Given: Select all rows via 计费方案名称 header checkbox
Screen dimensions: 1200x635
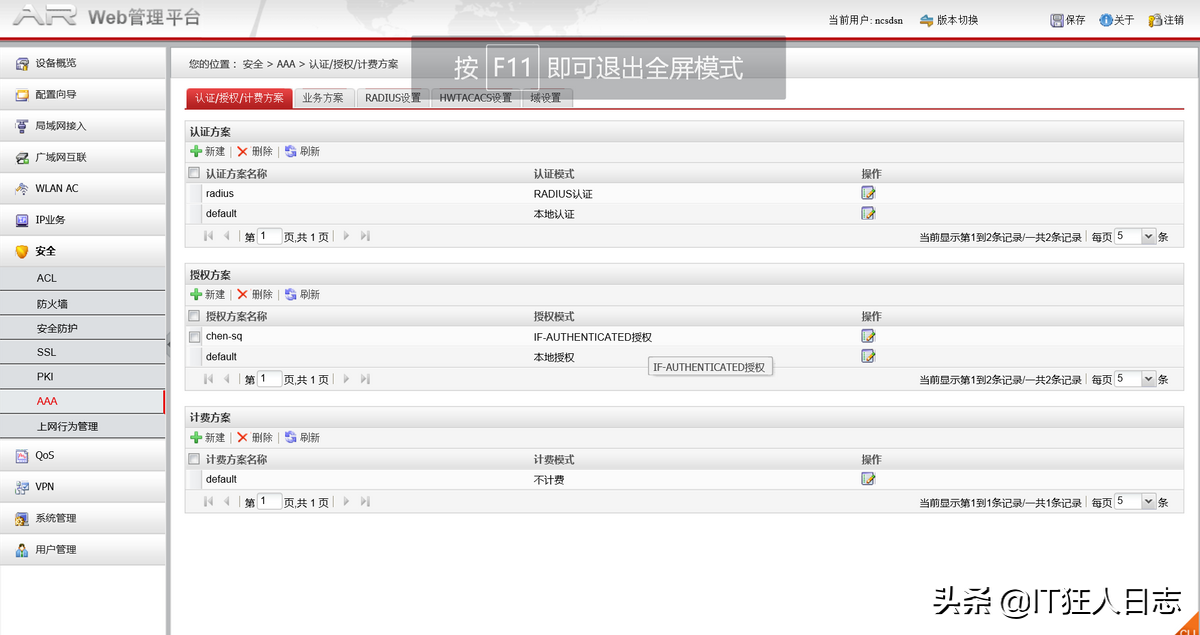Looking at the screenshot, I should tap(194, 459).
